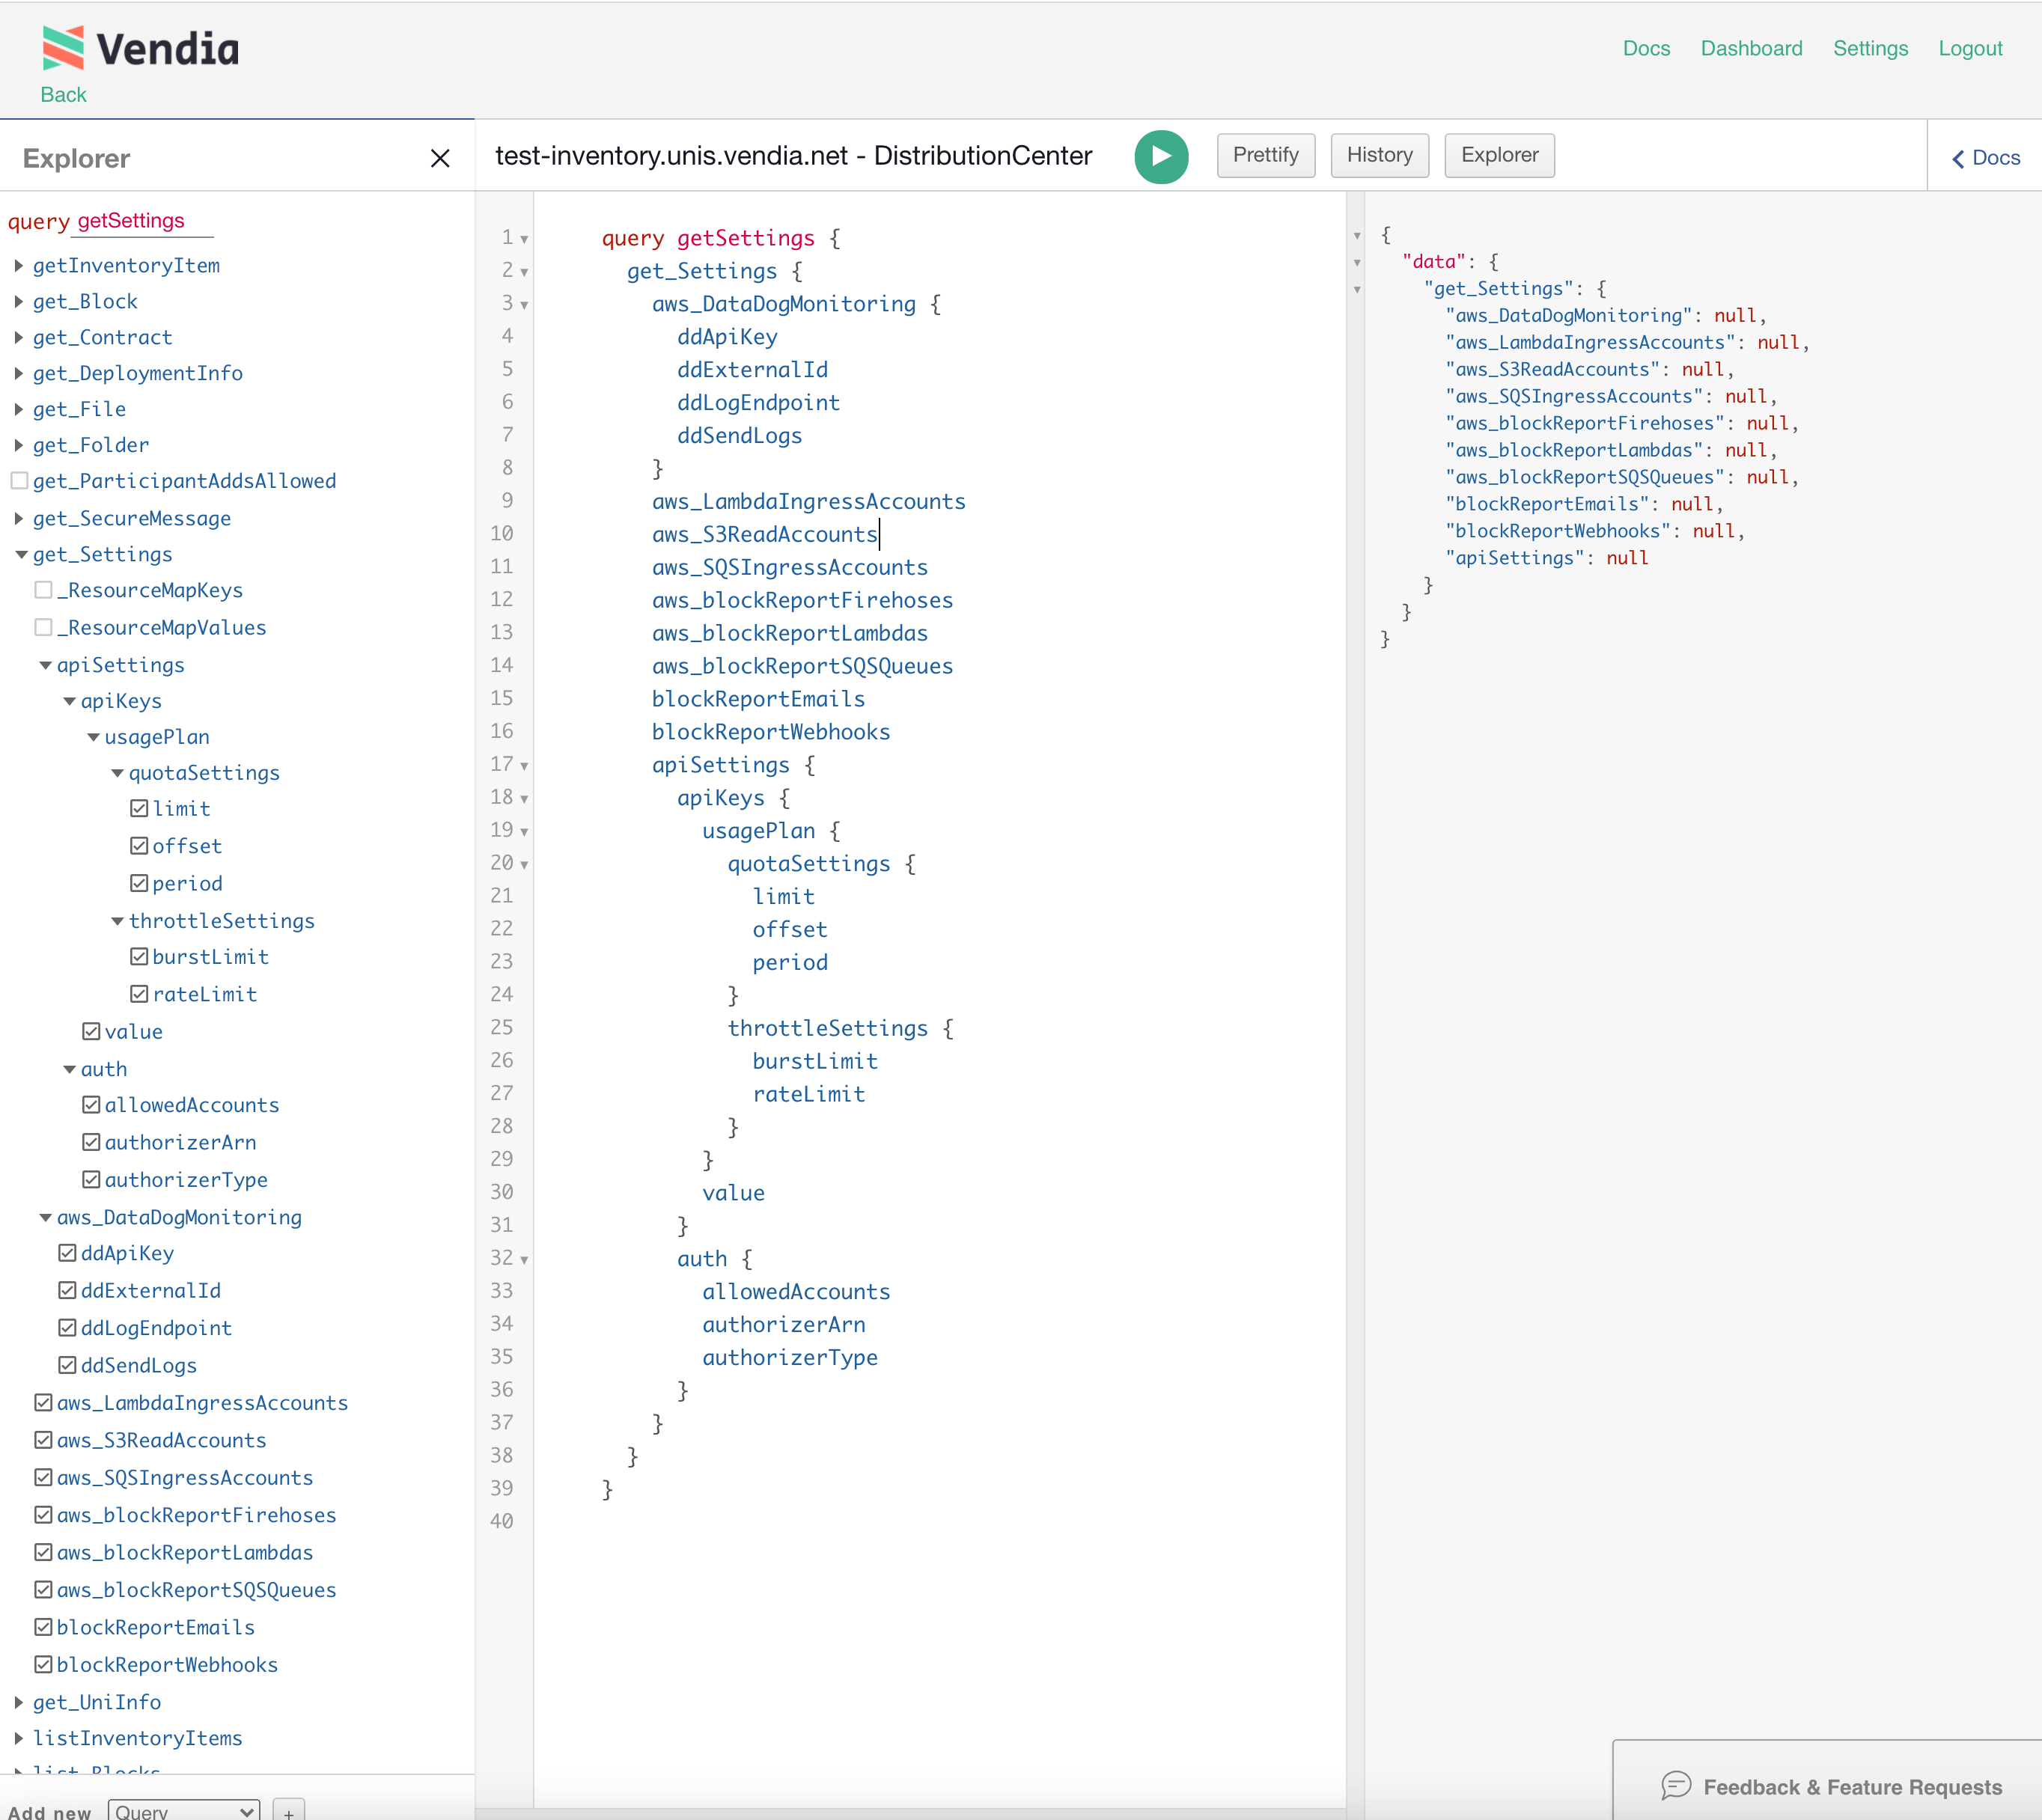
Task: Expand the listInventoryItems node
Action: coord(19,1738)
